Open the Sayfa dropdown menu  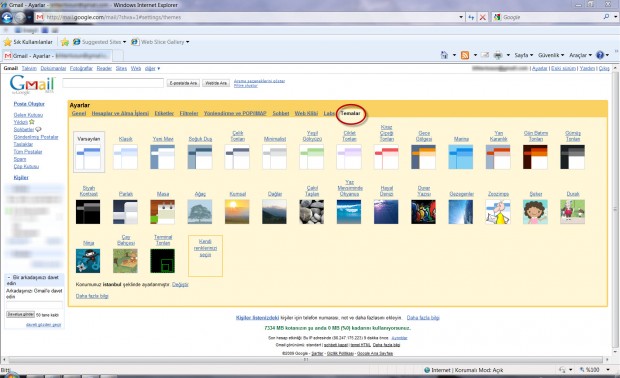[524, 55]
